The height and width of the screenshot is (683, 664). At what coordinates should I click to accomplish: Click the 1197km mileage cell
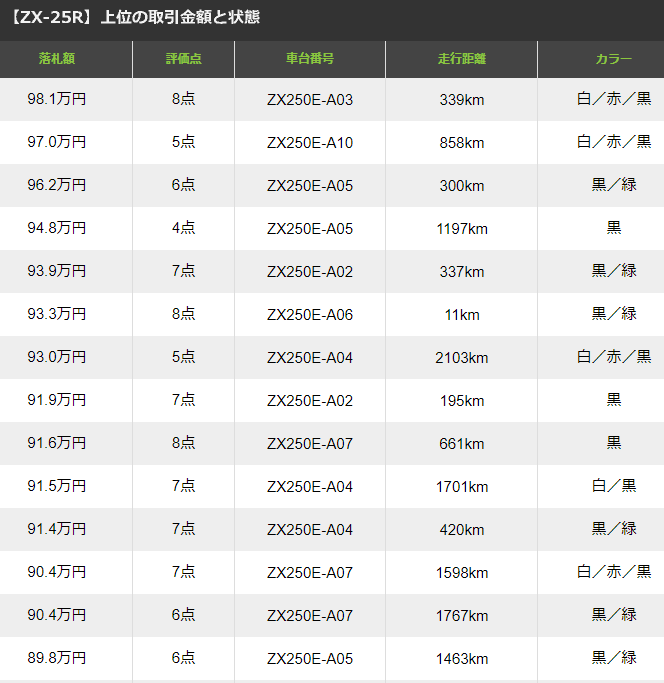click(x=461, y=228)
